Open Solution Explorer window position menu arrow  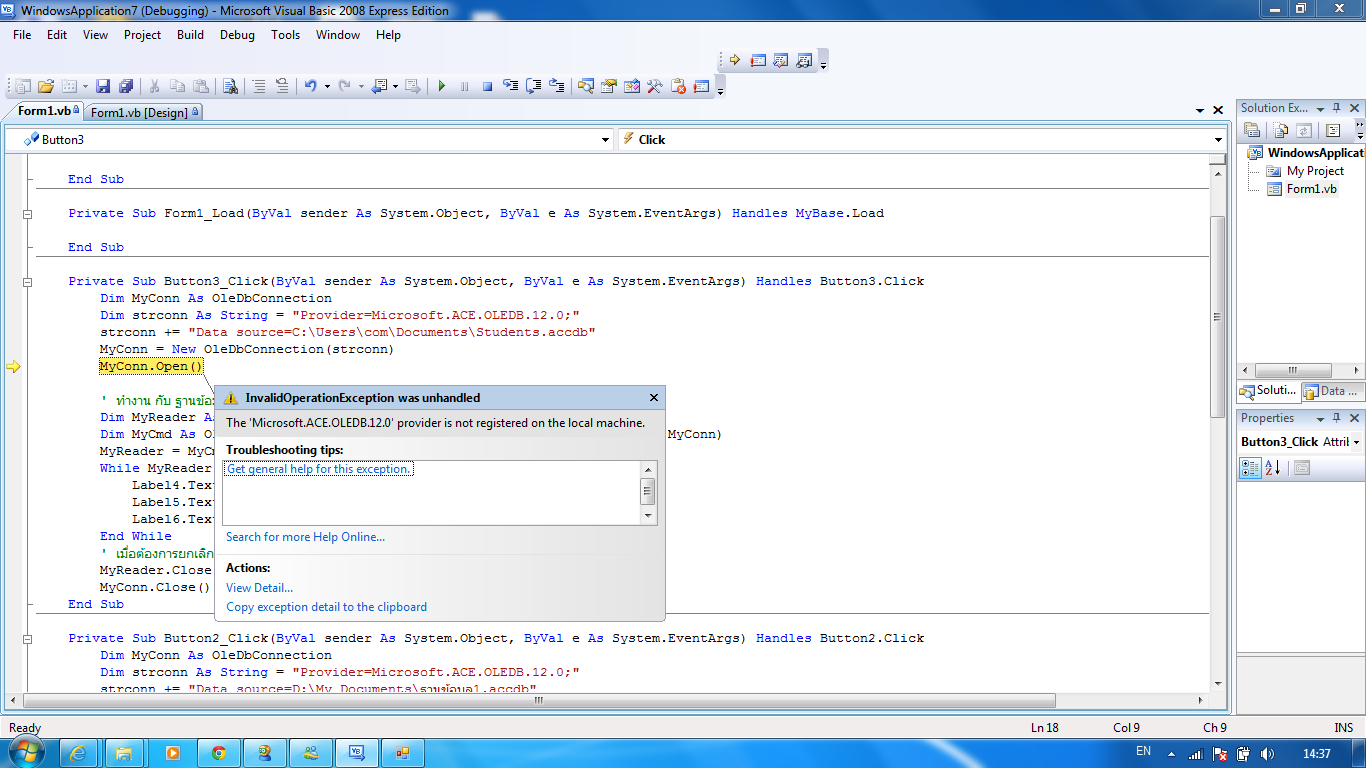(x=1321, y=108)
